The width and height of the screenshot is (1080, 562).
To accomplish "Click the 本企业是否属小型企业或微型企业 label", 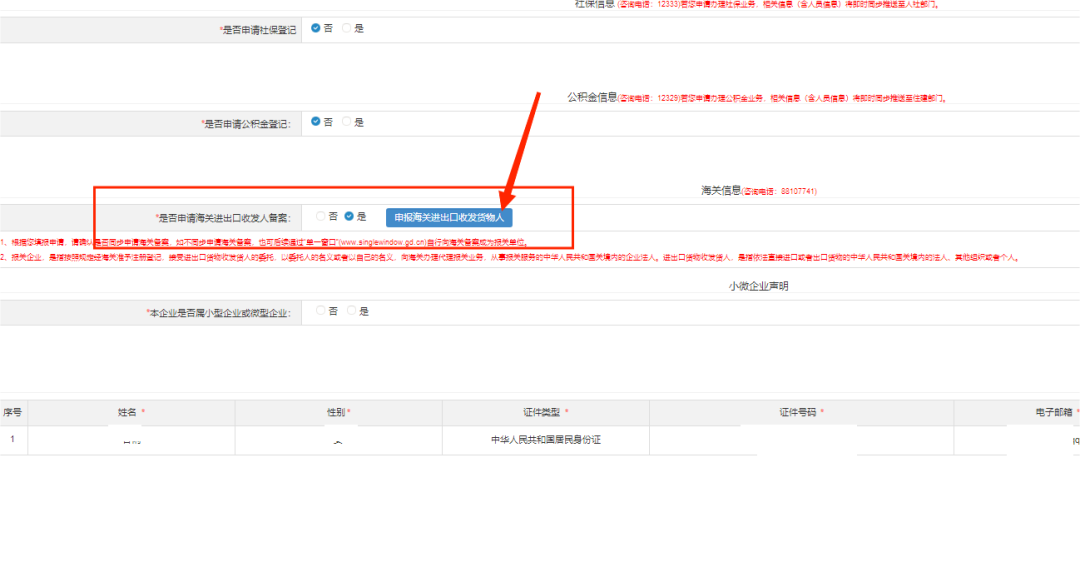I will [219, 313].
